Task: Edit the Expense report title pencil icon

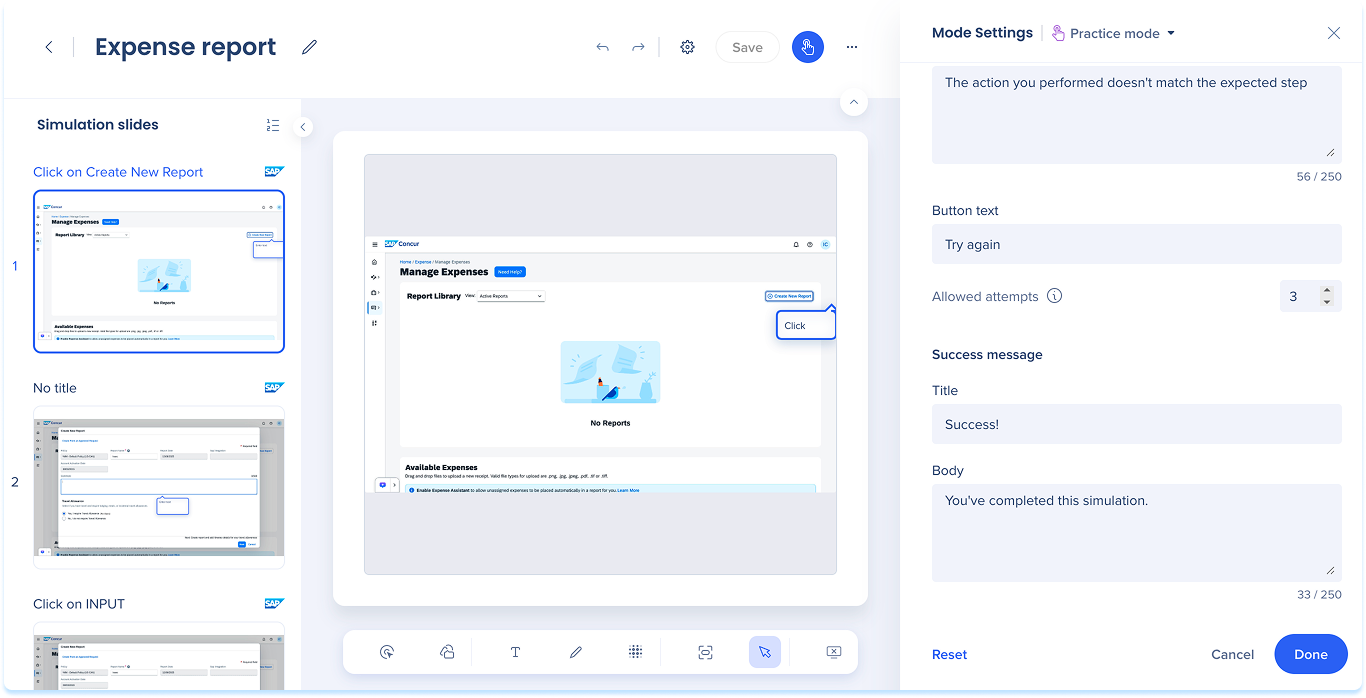Action: (309, 47)
